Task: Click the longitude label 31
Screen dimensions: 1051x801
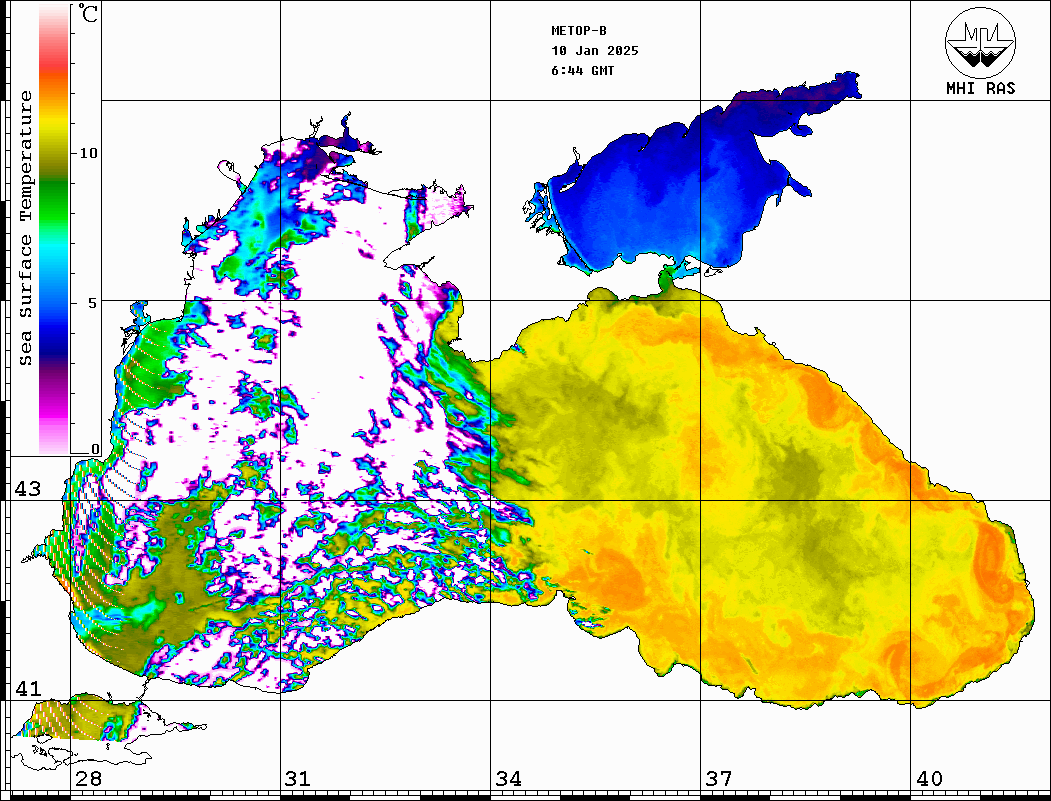Action: 298,779
